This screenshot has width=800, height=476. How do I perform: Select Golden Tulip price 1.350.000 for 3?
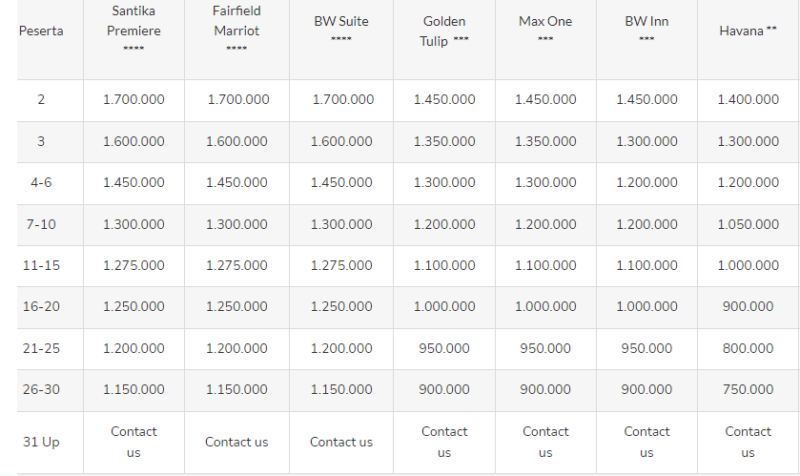point(444,141)
